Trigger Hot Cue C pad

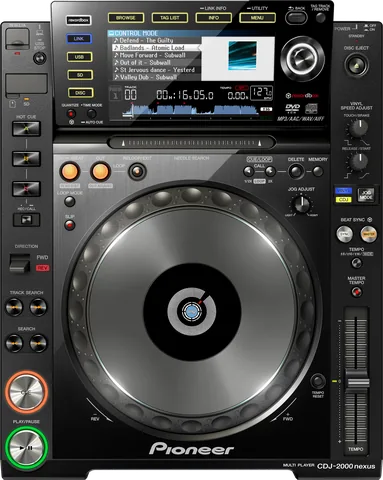point(26,189)
